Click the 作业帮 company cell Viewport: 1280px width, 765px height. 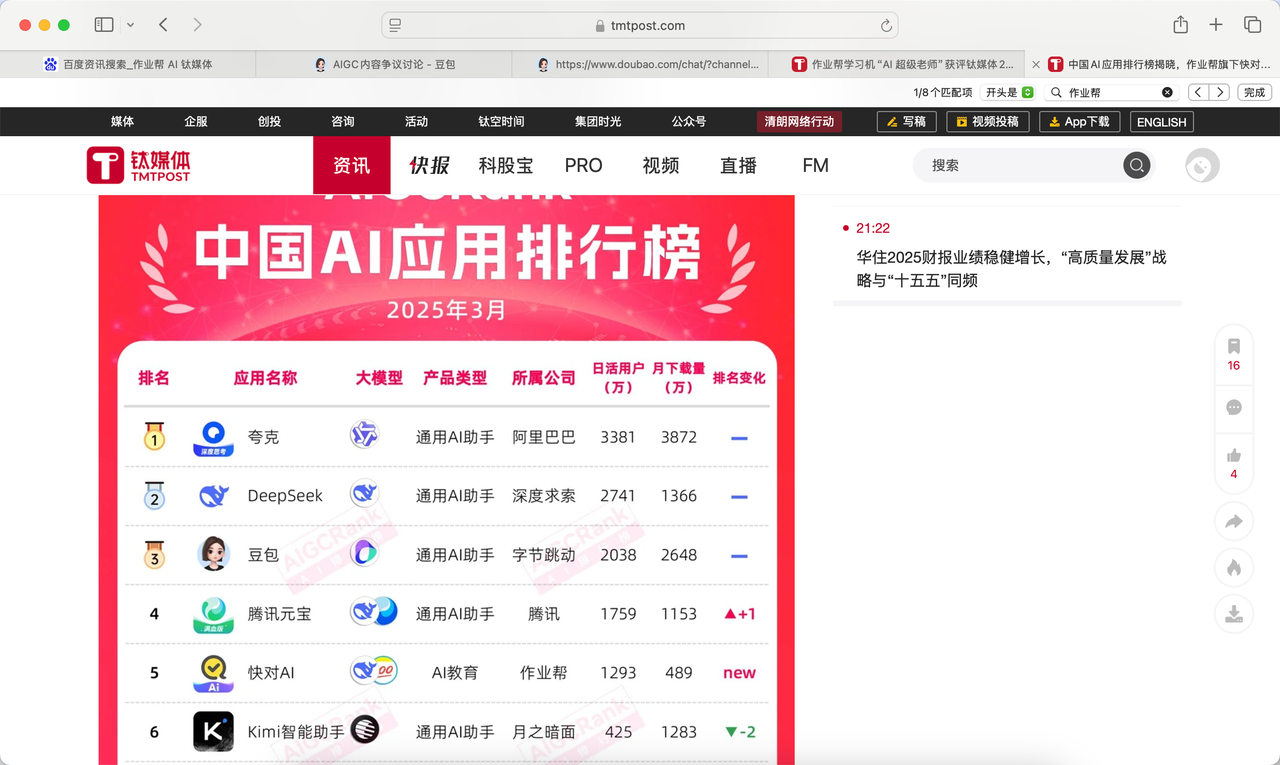pyautogui.click(x=544, y=673)
